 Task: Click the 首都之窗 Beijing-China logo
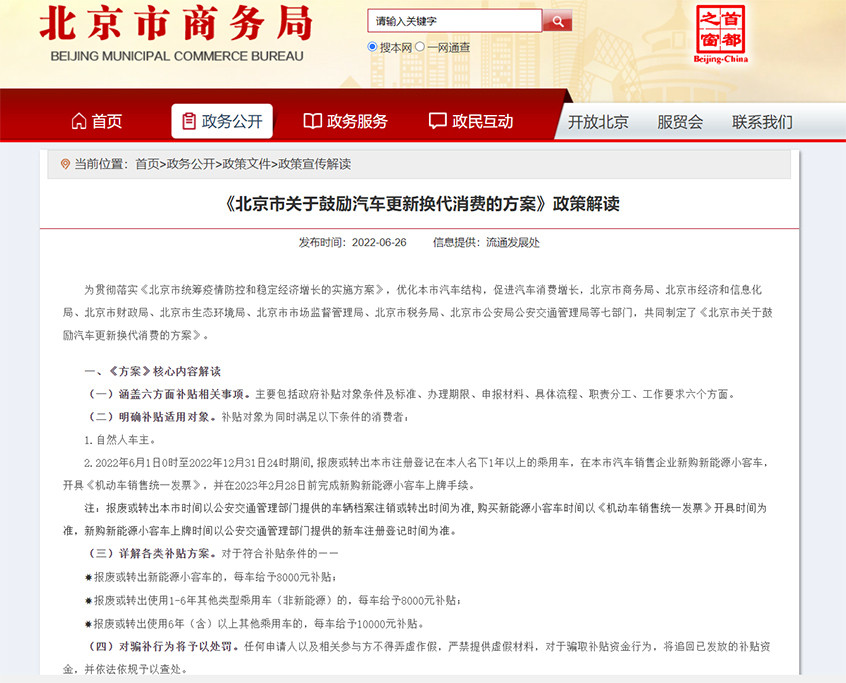[x=720, y=34]
